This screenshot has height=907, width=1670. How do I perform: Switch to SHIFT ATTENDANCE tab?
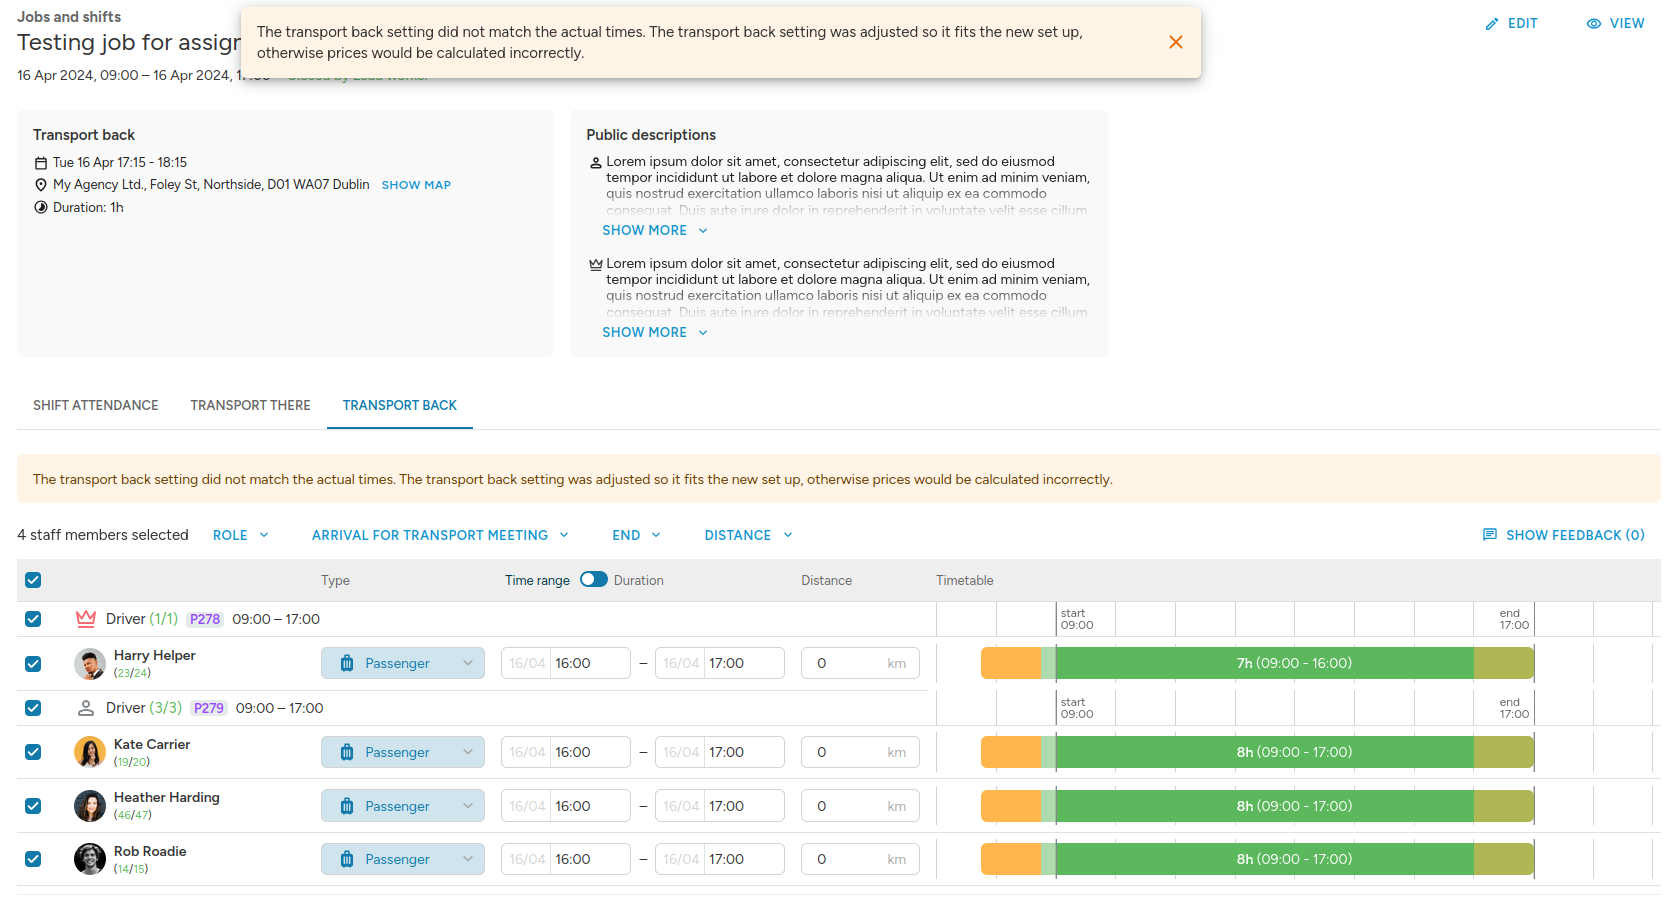tap(96, 405)
